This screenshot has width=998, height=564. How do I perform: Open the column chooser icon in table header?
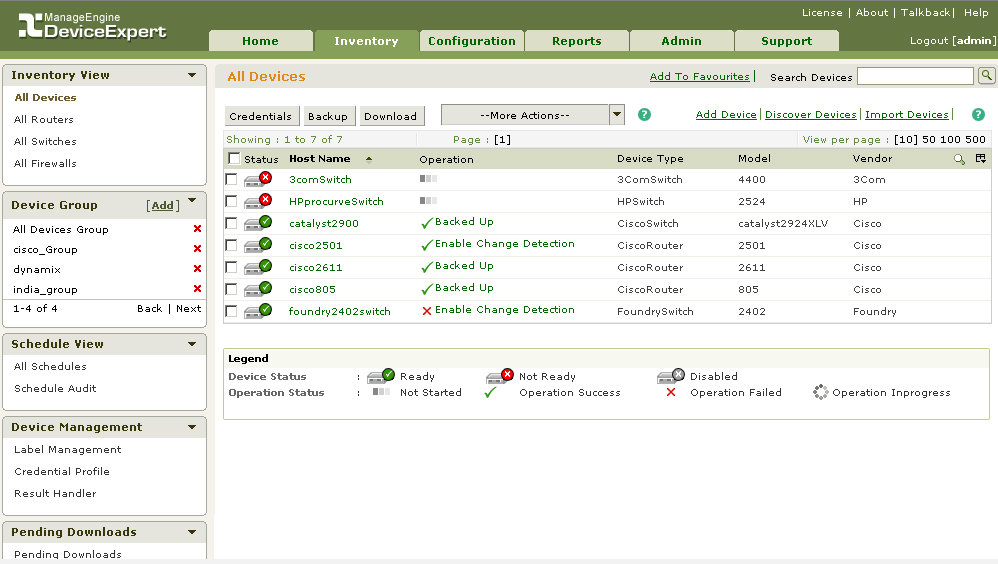coord(980,158)
